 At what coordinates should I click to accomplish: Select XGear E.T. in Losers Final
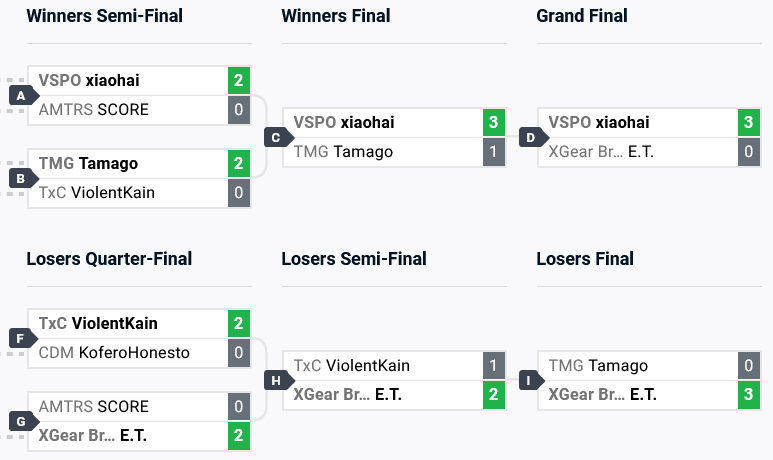click(603, 395)
